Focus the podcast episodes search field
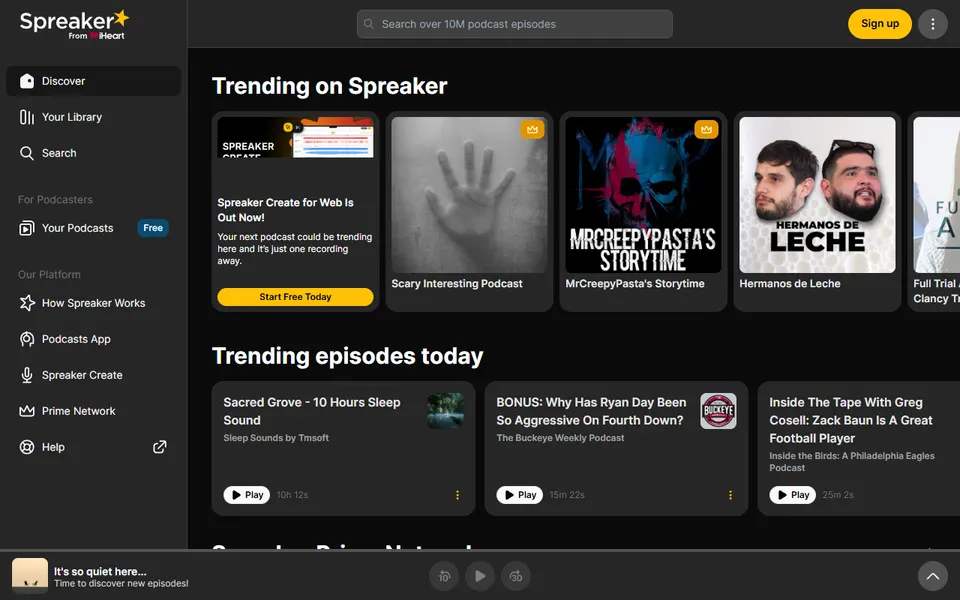Viewport: 960px width, 600px height. point(514,24)
